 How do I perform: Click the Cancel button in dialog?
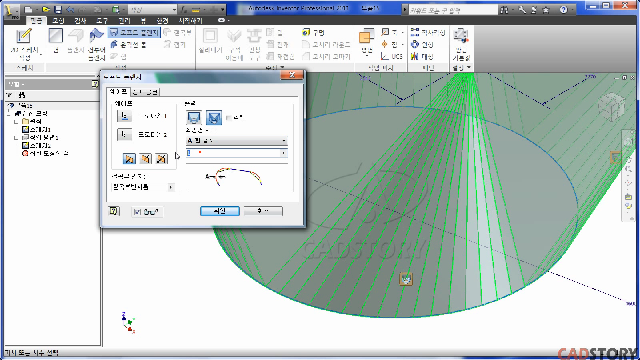click(263, 211)
